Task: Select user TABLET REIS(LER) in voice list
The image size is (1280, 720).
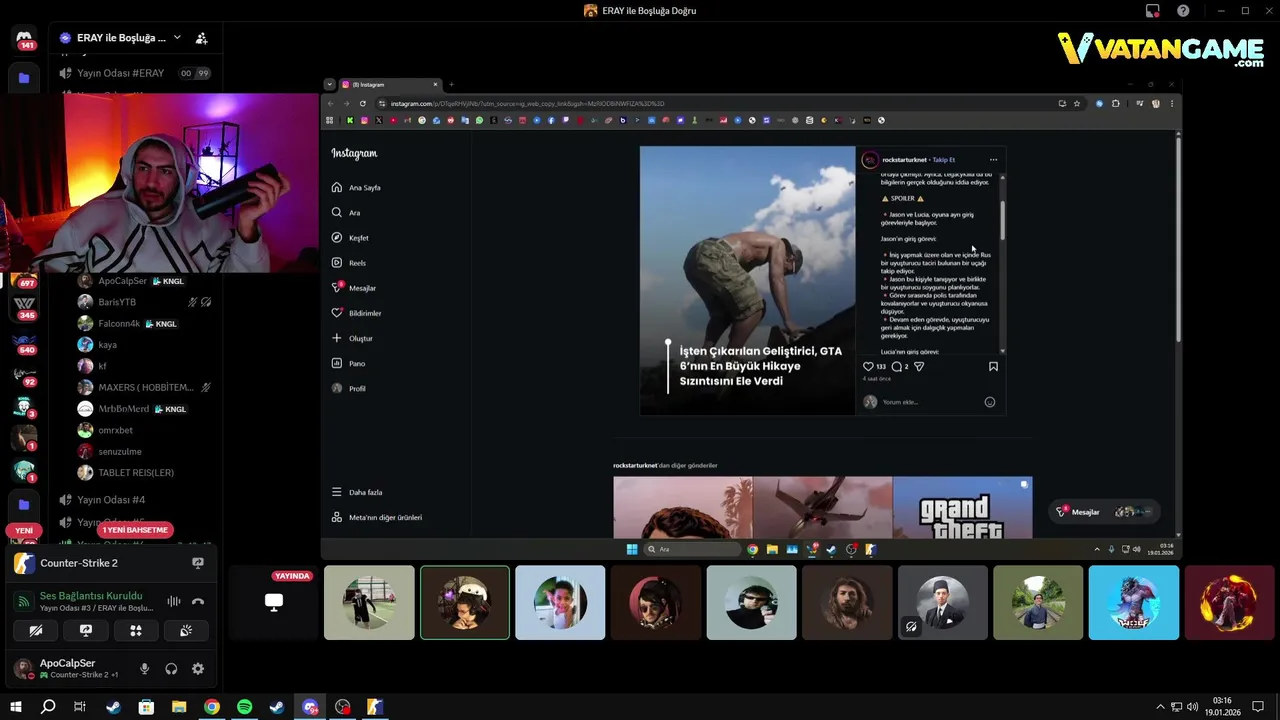Action: [x=136, y=473]
